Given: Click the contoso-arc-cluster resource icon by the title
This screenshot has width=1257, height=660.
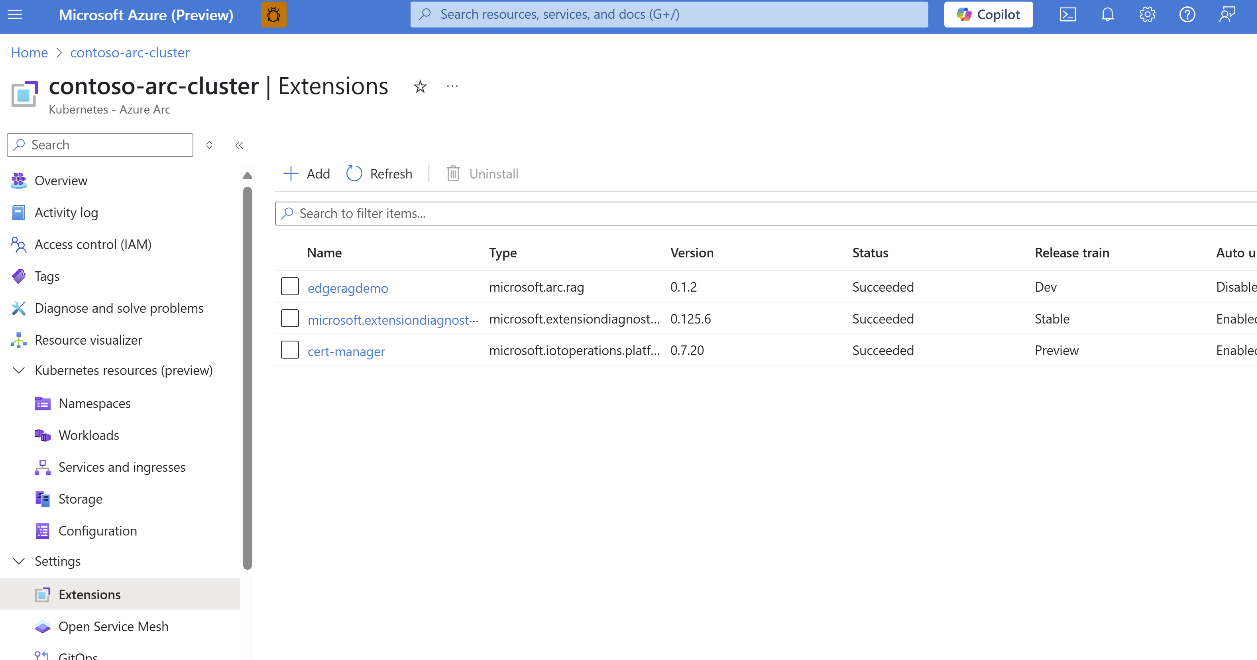Looking at the screenshot, I should (x=24, y=94).
